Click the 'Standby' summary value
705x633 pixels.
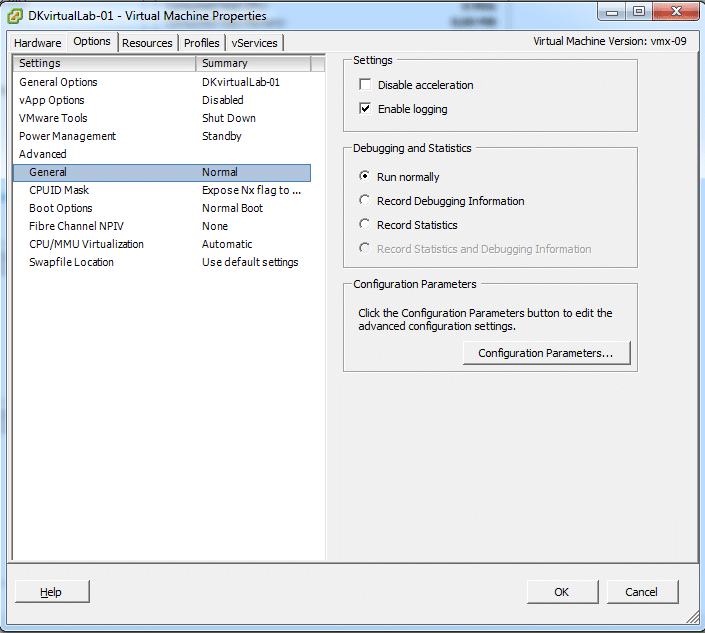pos(222,136)
